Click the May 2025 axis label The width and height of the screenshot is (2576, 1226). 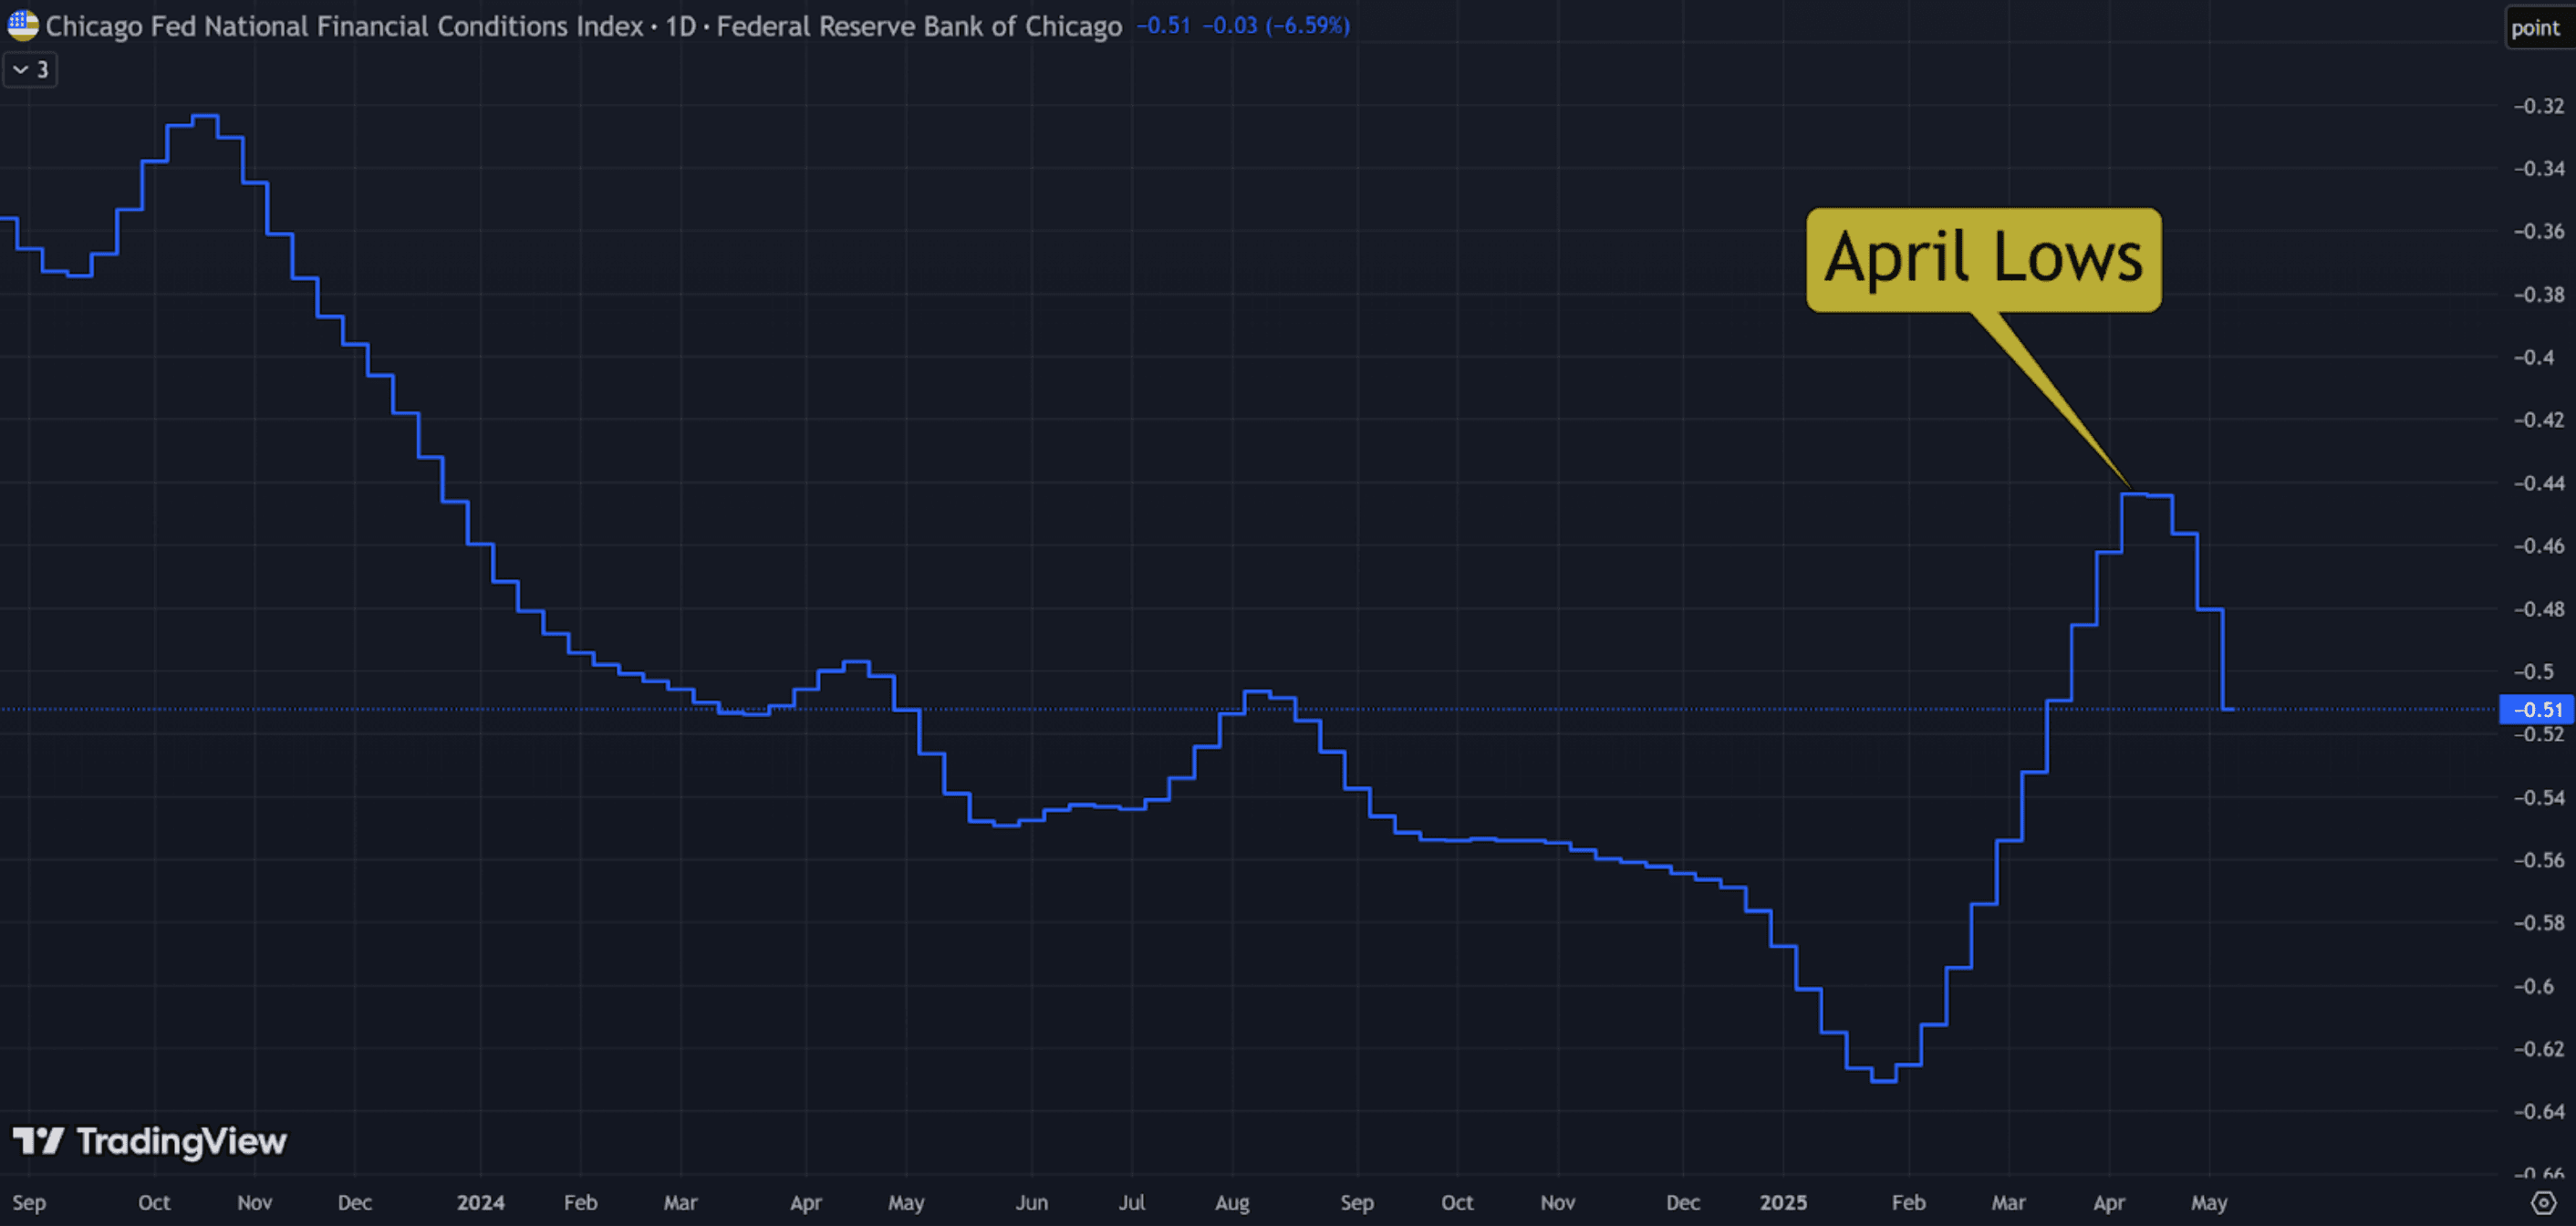pyautogui.click(x=2208, y=1202)
